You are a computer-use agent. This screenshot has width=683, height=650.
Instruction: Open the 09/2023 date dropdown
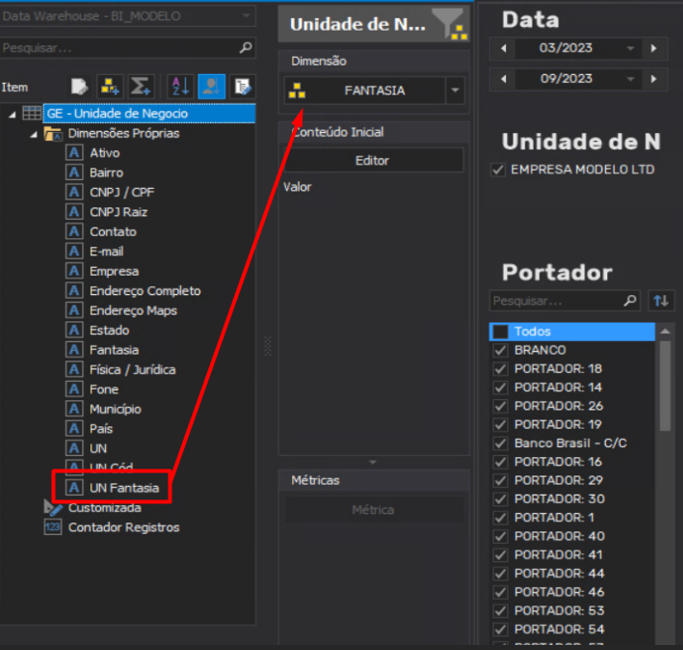630,79
